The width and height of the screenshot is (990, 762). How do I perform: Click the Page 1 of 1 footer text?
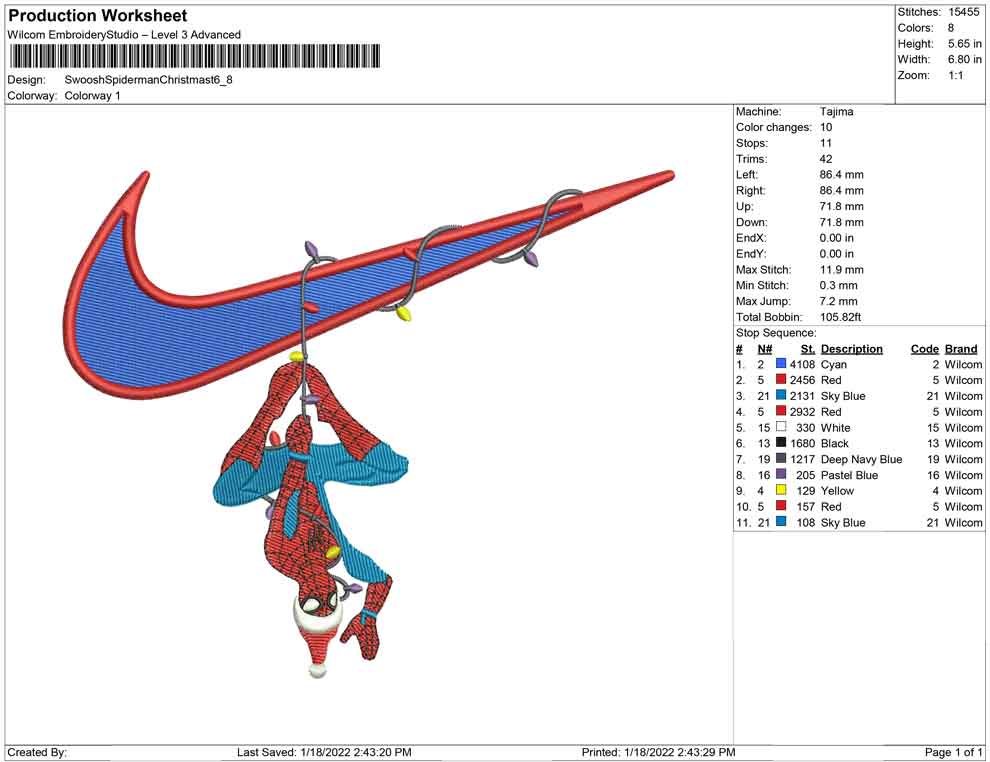pyautogui.click(x=954, y=752)
